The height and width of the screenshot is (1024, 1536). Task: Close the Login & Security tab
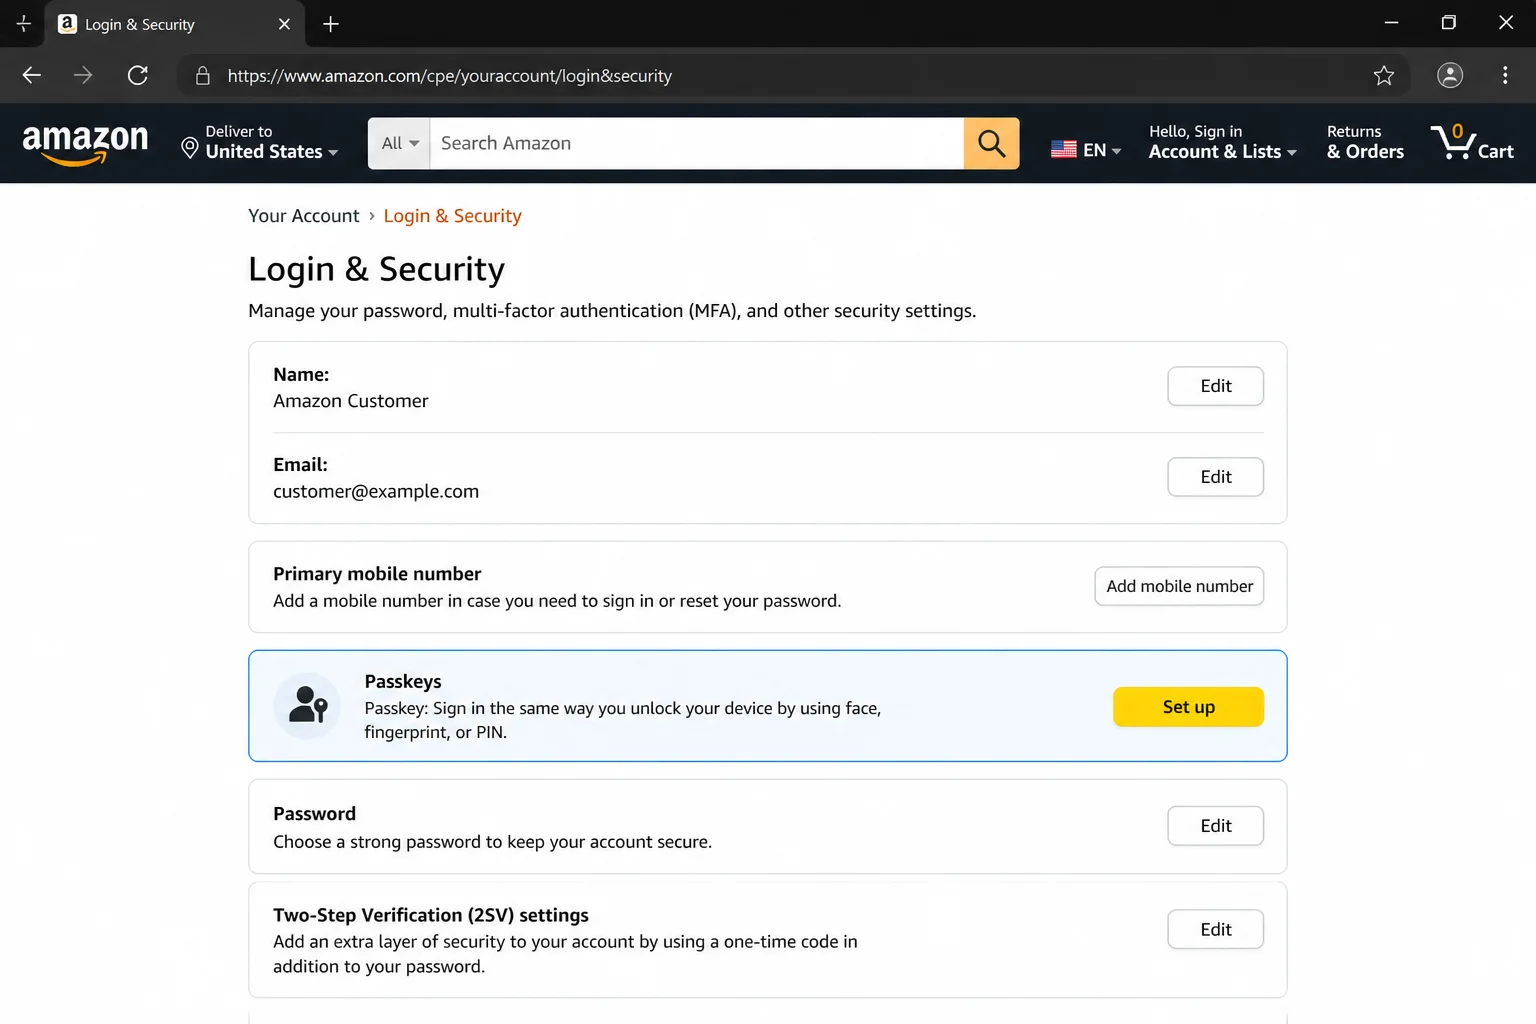284,24
